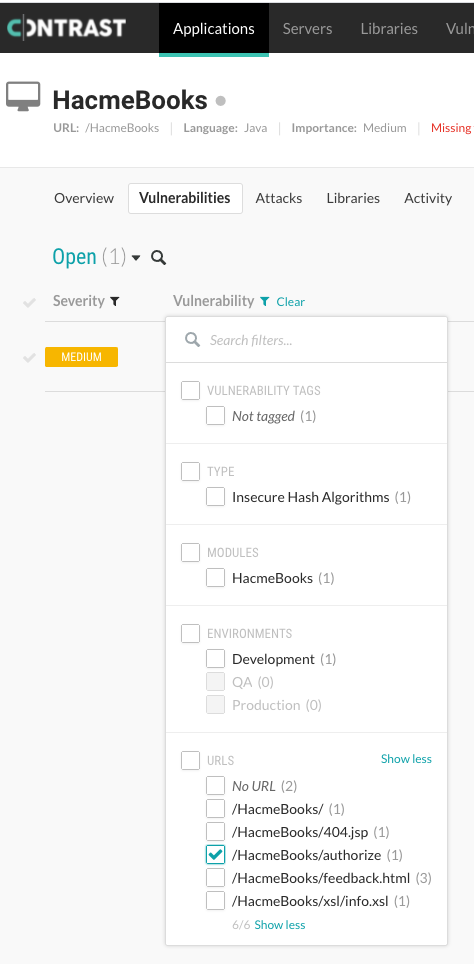The height and width of the screenshot is (964, 474).
Task: Check the Modules group checkbox
Action: (x=191, y=552)
